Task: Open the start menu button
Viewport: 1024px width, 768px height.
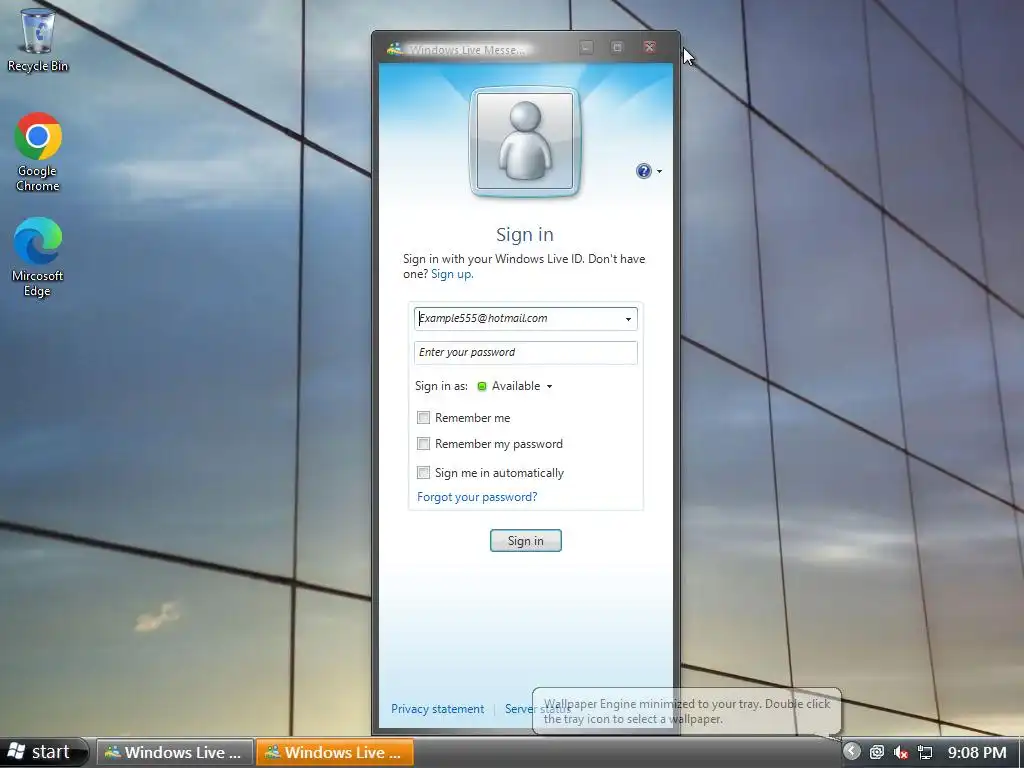Action: tap(44, 752)
